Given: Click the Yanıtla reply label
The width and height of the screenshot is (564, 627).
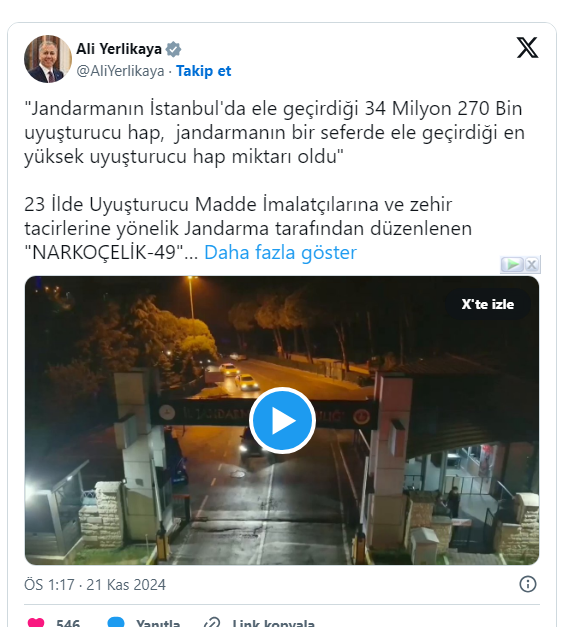Looking at the screenshot, I should click(158, 623).
